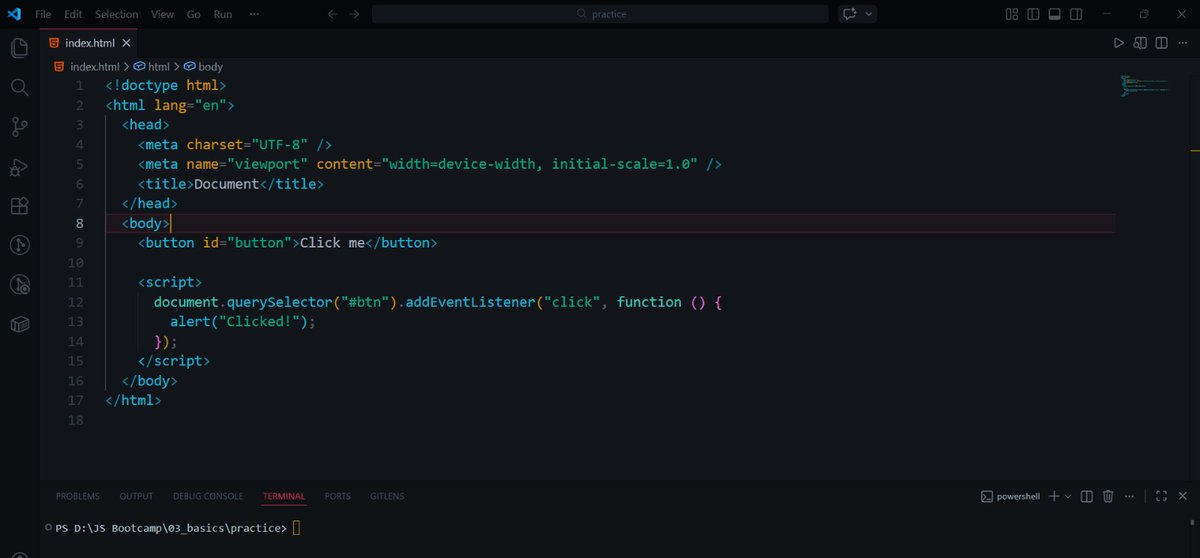Click the closing </html> tag on line 17
This screenshot has height=558, width=1200.
[133, 400]
